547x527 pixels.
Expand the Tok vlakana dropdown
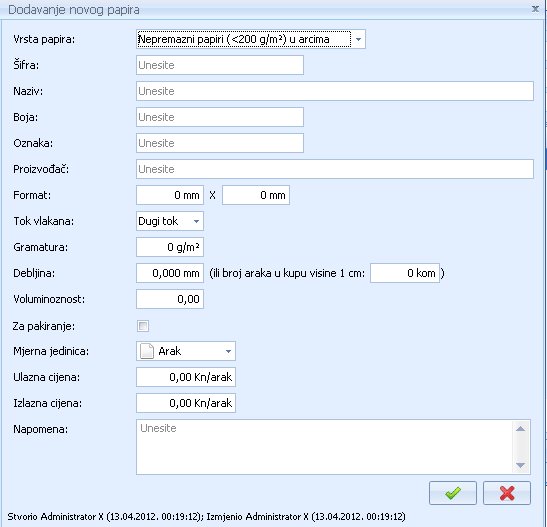196,221
